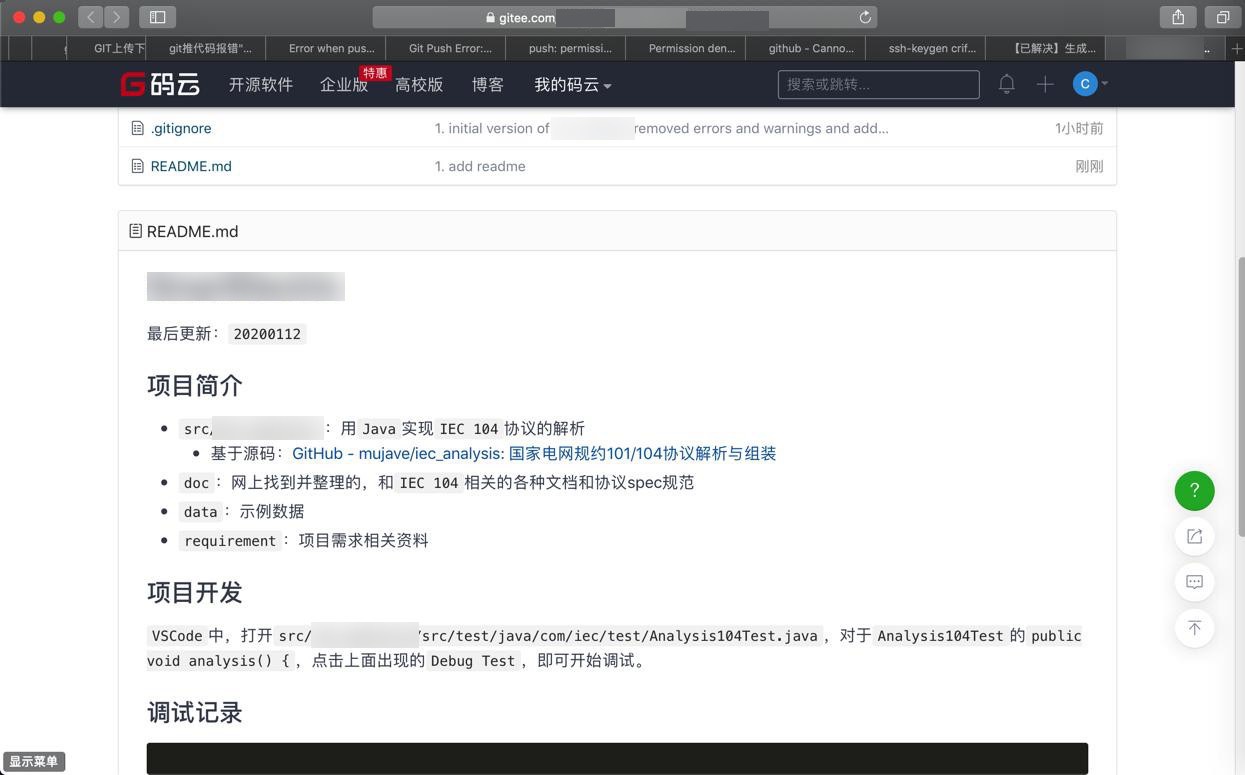Open the .gitignore file link
This screenshot has width=1245, height=775.
coord(181,128)
